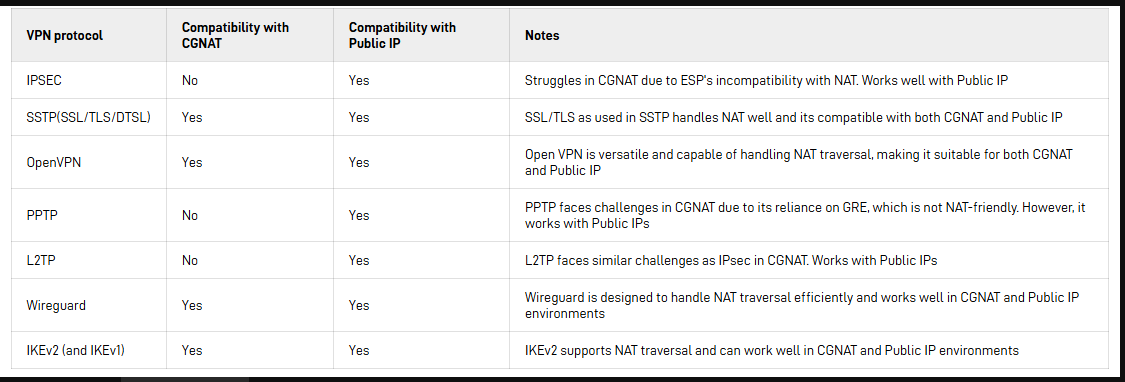This screenshot has height=382, width=1125.
Task: Click the L2TP notes text
Action: pos(731,261)
